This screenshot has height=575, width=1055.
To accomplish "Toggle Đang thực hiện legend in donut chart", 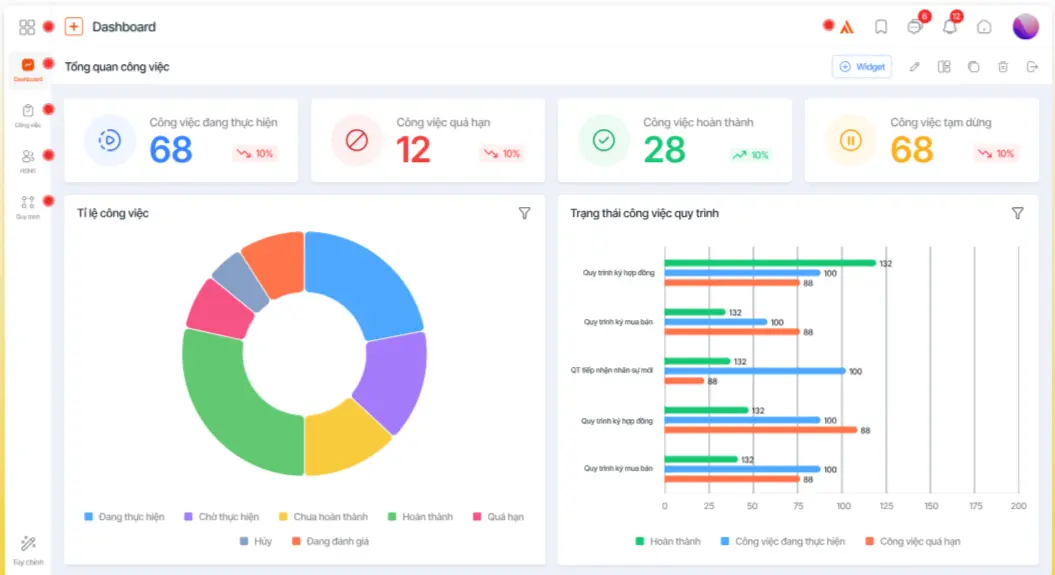I will 124,516.
